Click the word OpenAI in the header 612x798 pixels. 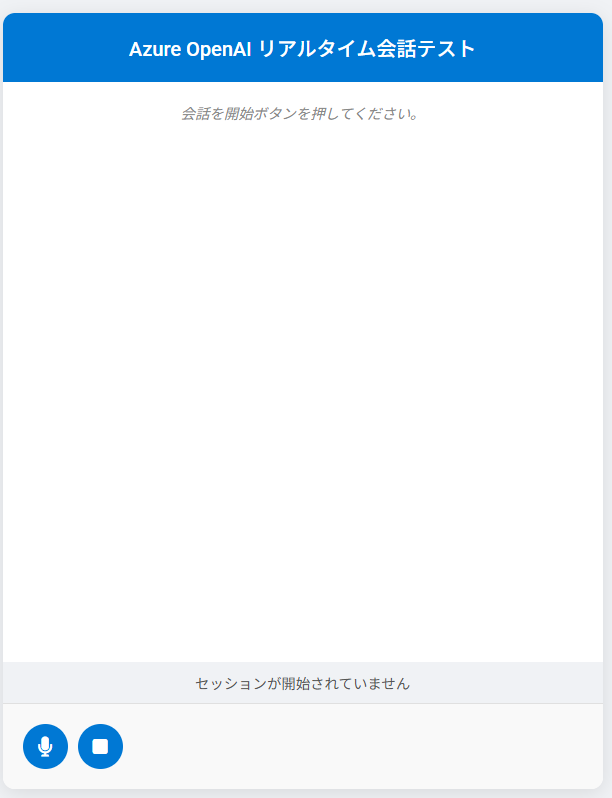(219, 49)
